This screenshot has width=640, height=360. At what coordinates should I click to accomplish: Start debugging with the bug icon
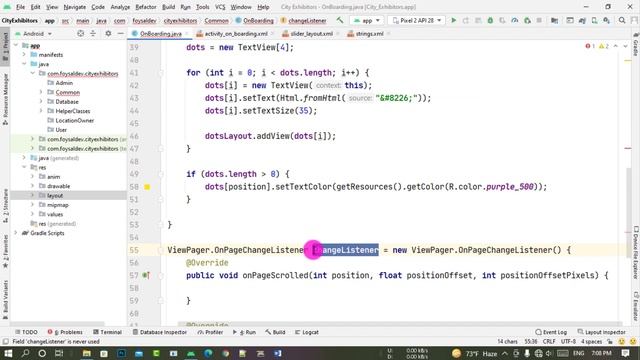(490, 20)
